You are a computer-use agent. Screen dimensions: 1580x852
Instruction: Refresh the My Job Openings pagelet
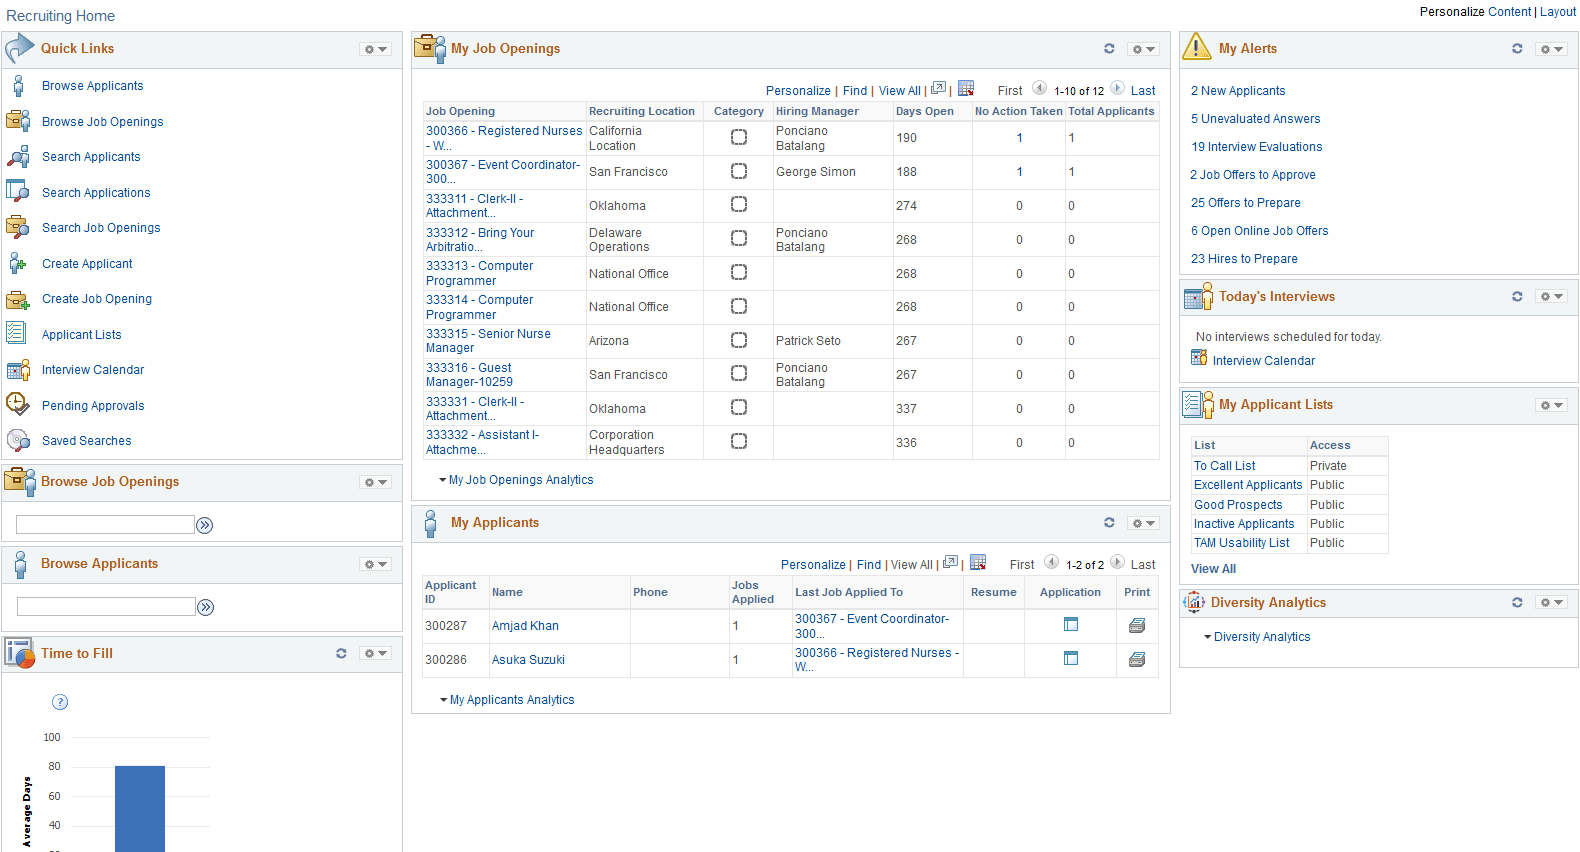pos(1109,48)
